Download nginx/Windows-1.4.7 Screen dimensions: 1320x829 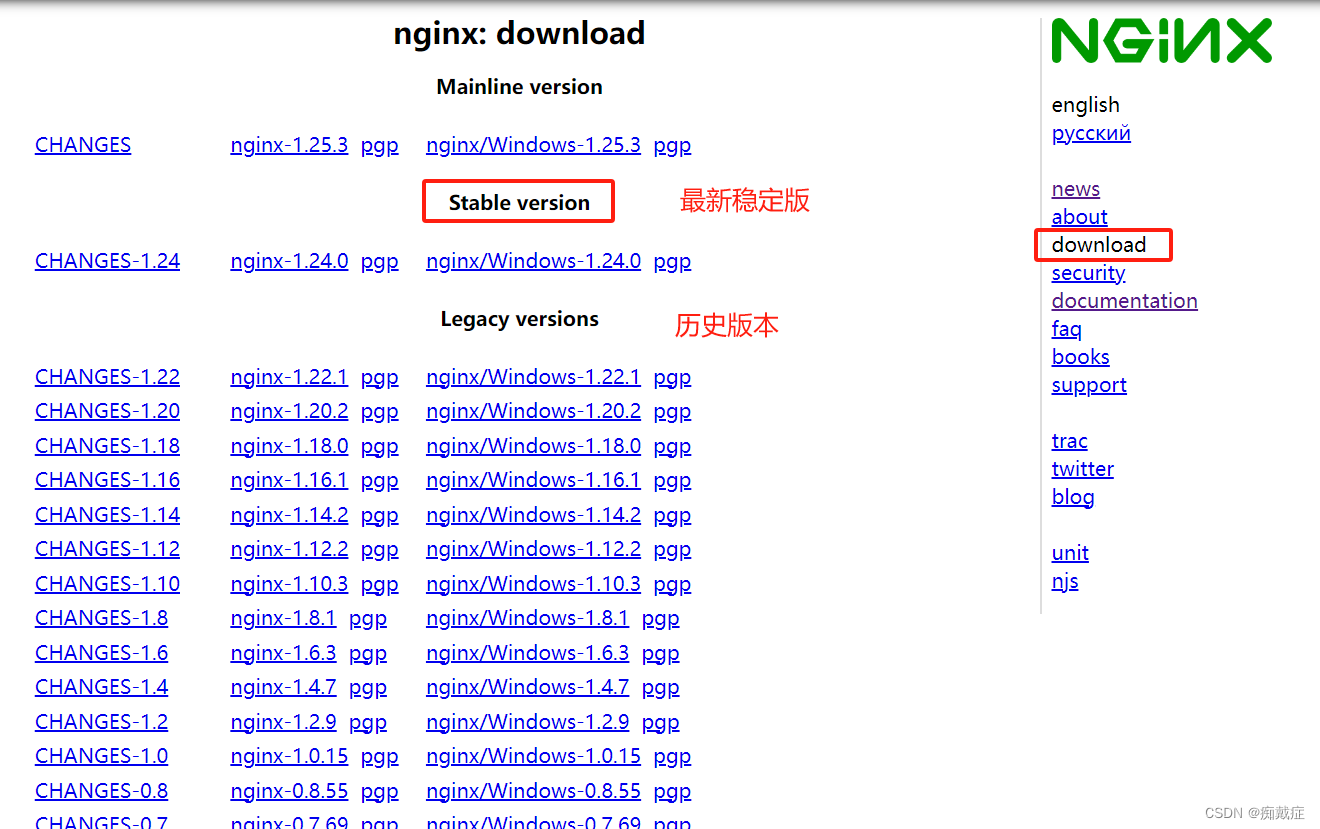coord(527,687)
